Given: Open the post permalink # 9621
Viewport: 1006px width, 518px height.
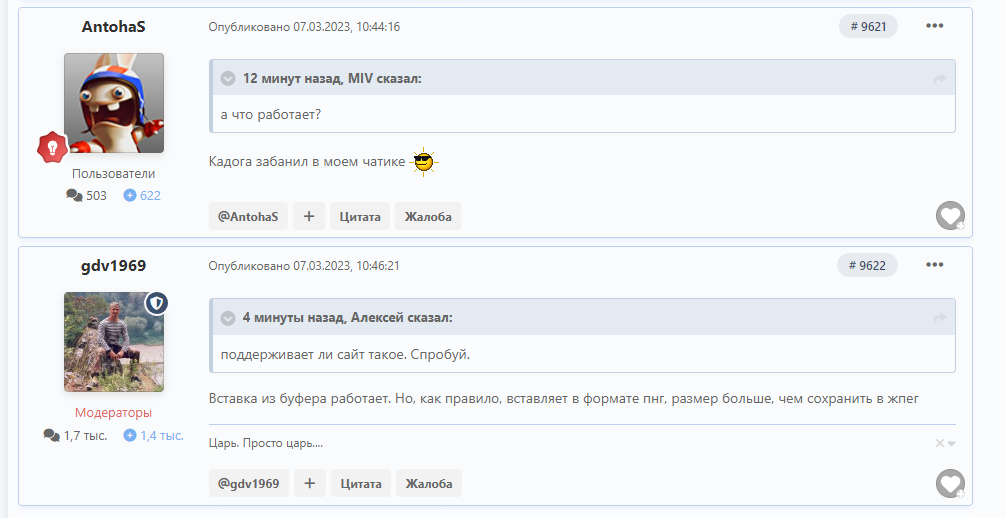Looking at the screenshot, I should point(868,26).
